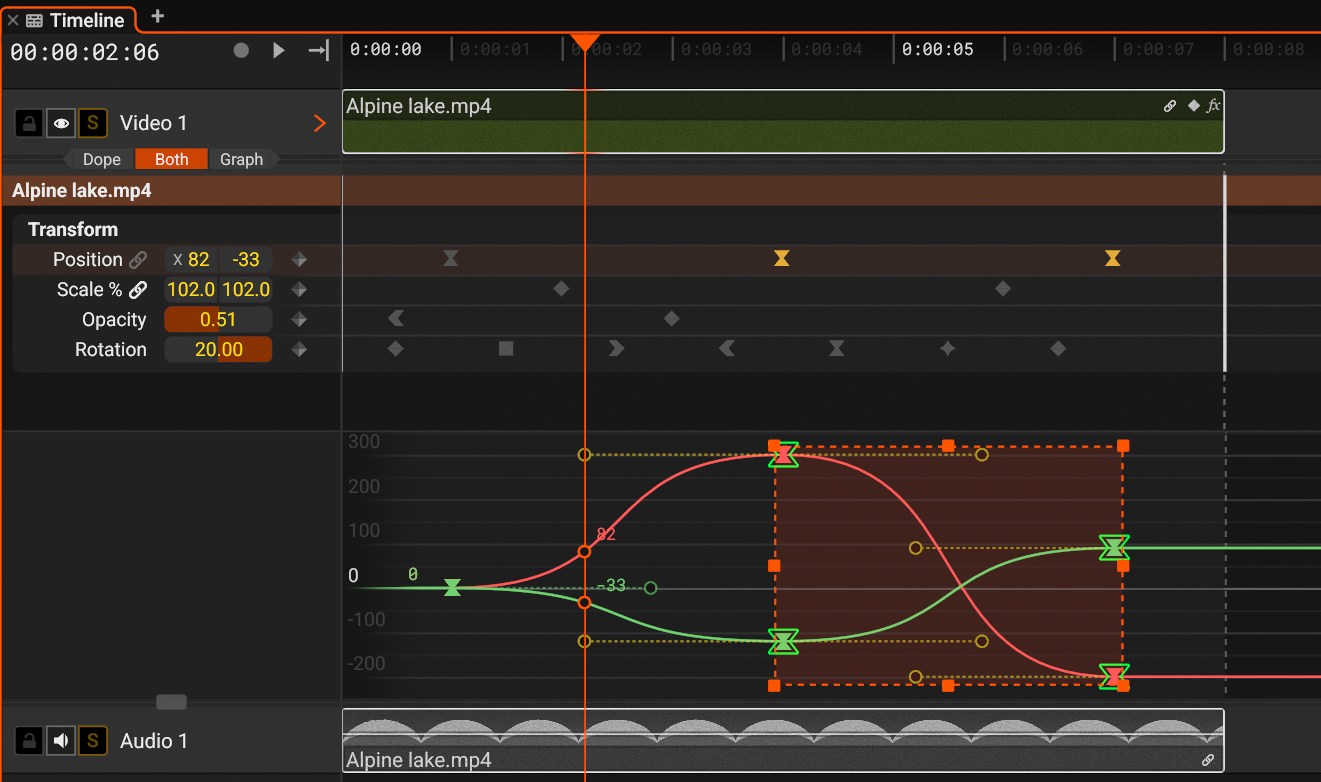Switch to Graph view tab
Image resolution: width=1321 pixels, height=782 pixels.
tap(241, 159)
